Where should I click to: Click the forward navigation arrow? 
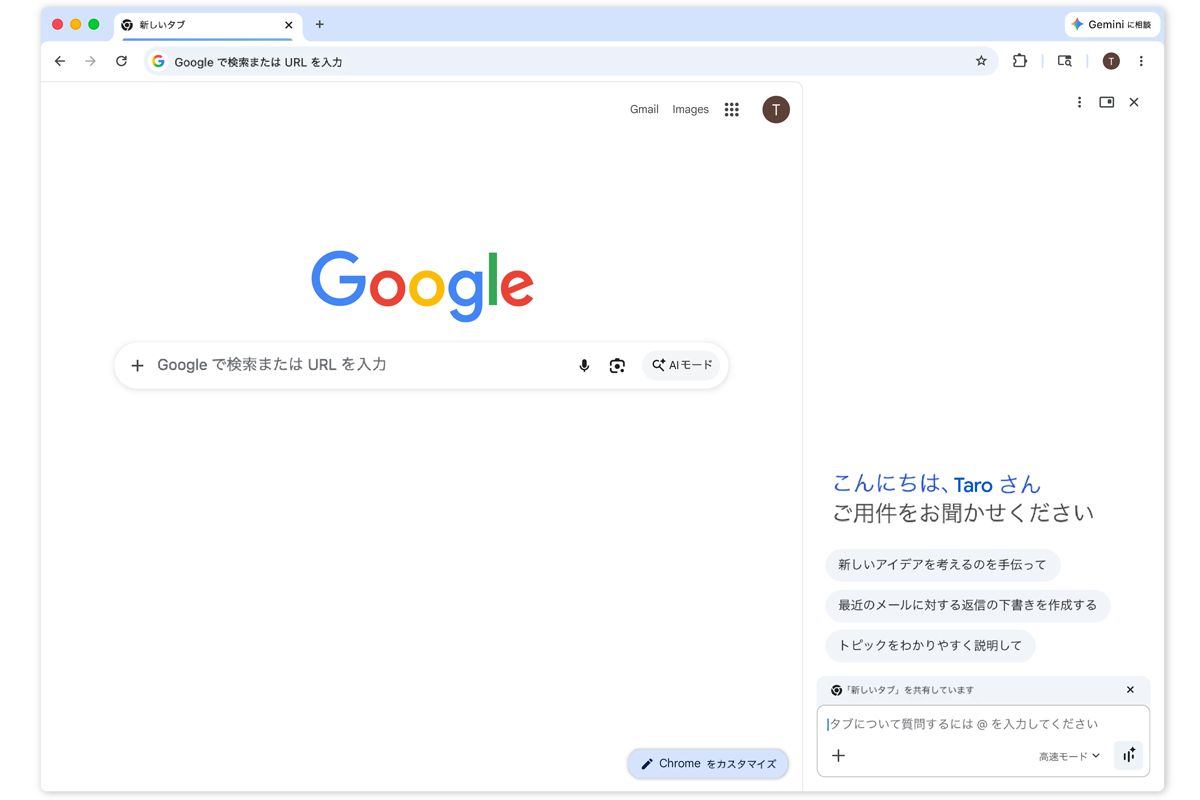(90, 61)
